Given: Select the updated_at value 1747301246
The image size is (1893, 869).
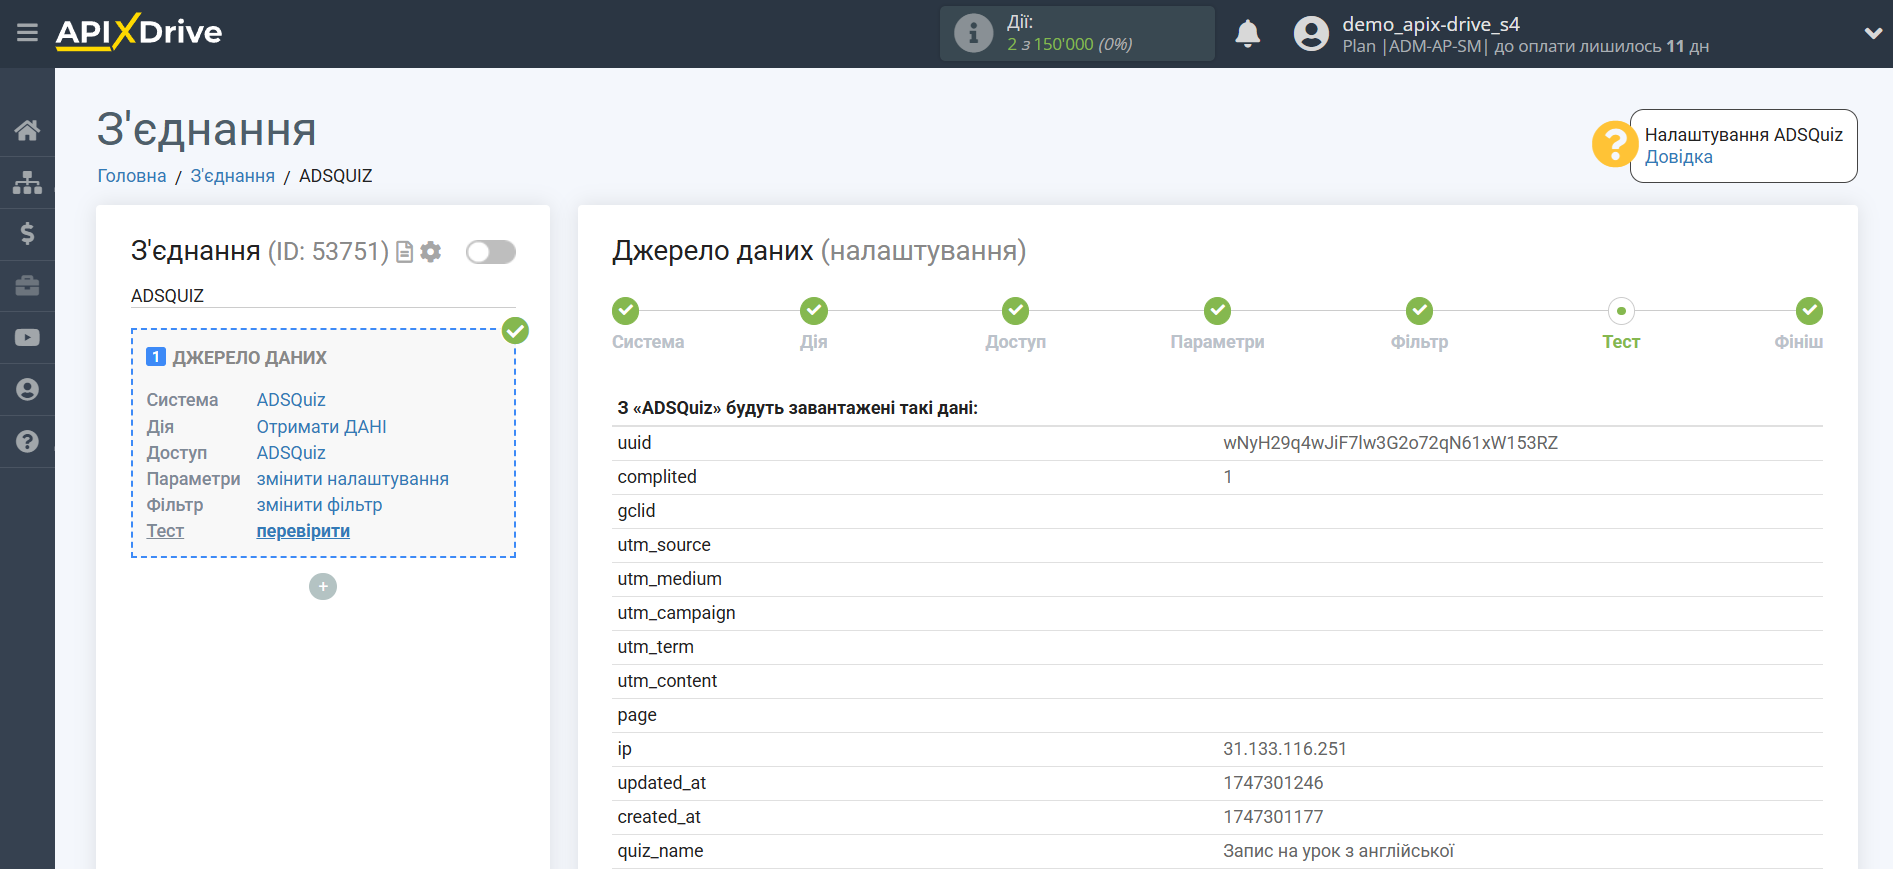Looking at the screenshot, I should 1273,783.
